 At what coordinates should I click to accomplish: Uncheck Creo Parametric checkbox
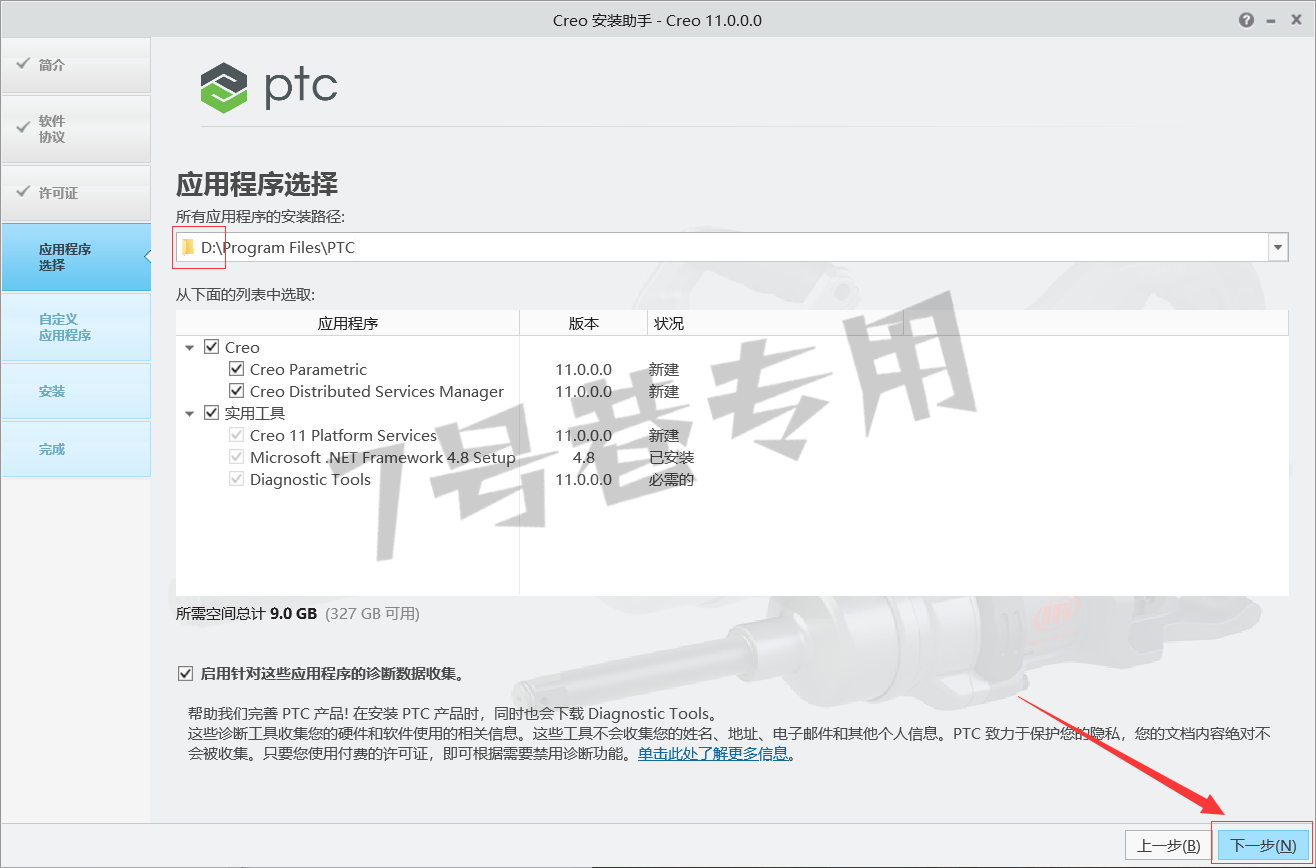236,369
